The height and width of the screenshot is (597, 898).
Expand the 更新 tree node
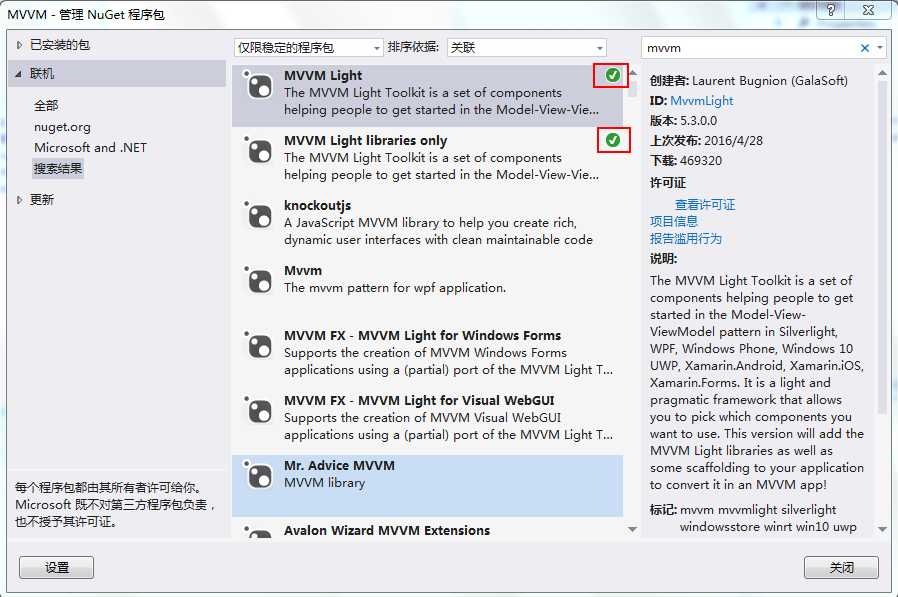click(x=19, y=199)
